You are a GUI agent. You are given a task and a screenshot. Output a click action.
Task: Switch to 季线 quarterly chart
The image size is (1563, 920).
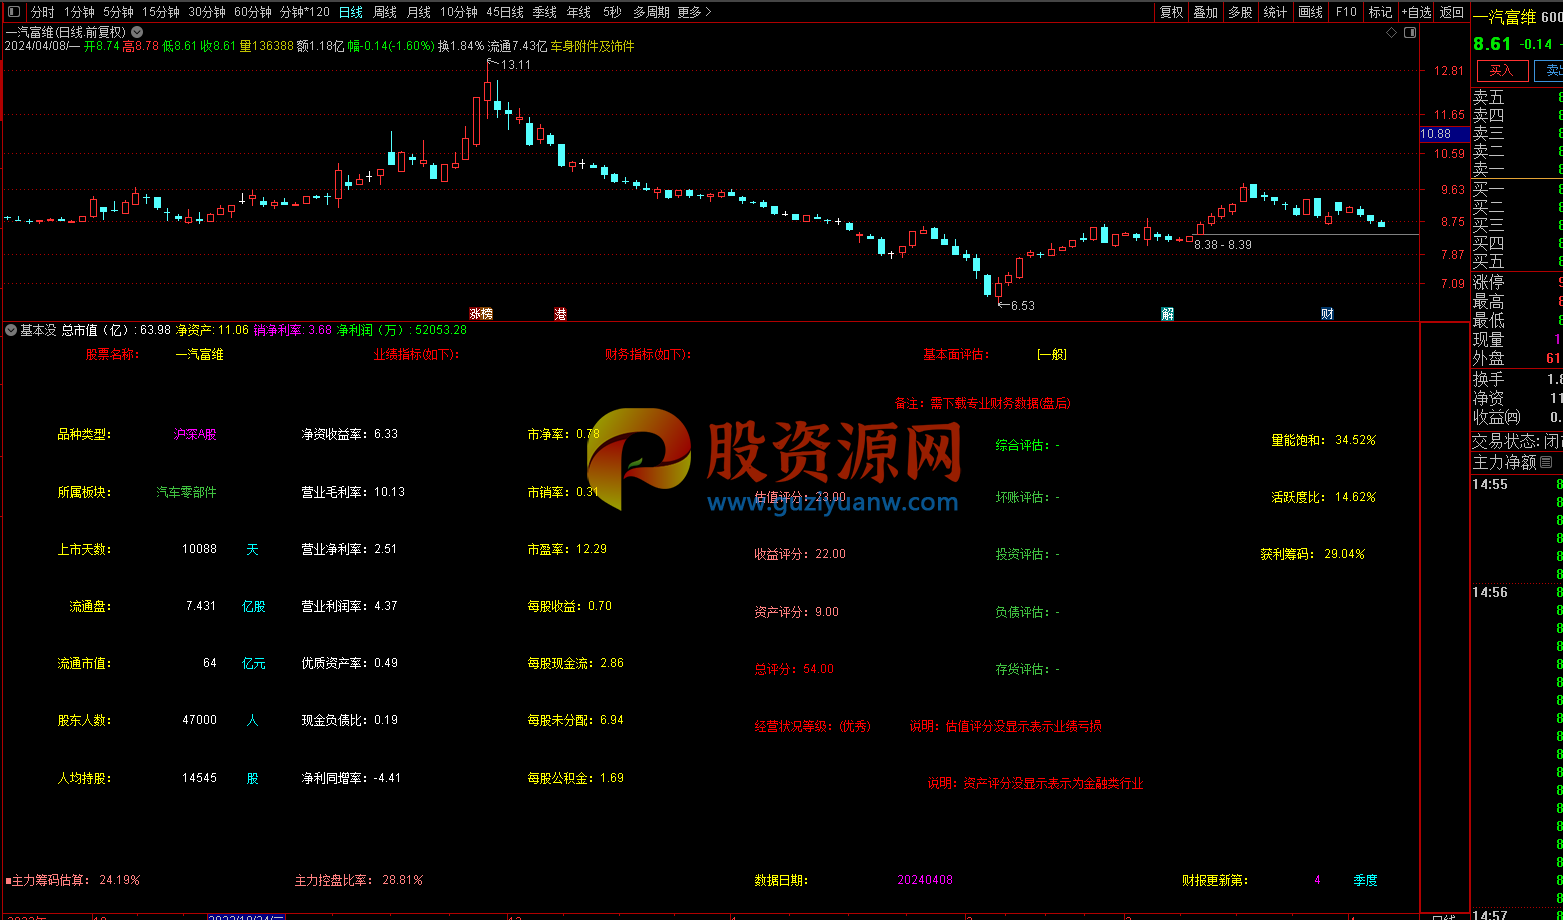click(x=544, y=12)
